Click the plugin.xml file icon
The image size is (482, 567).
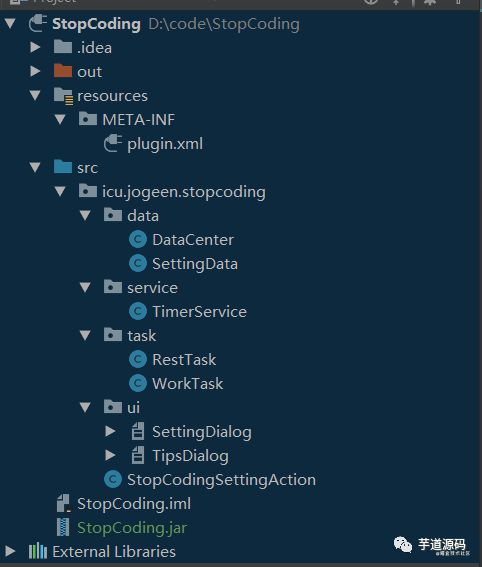(x=113, y=143)
